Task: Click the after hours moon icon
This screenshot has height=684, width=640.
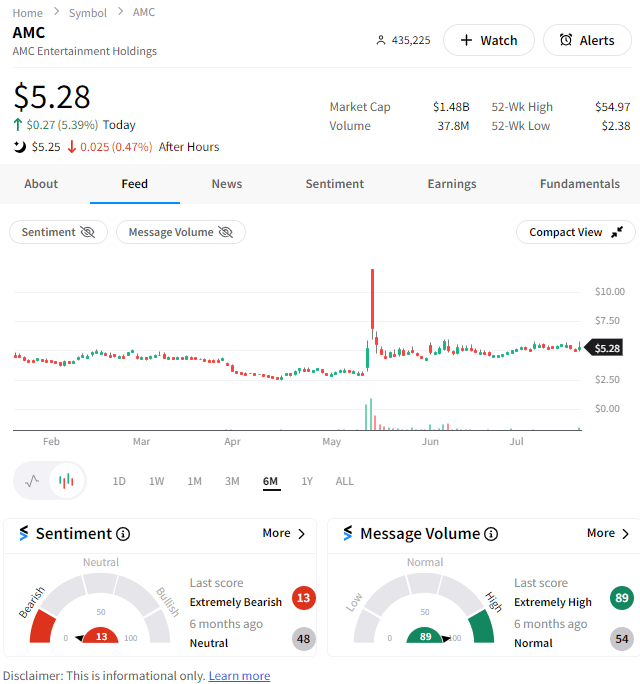Action: (20, 147)
